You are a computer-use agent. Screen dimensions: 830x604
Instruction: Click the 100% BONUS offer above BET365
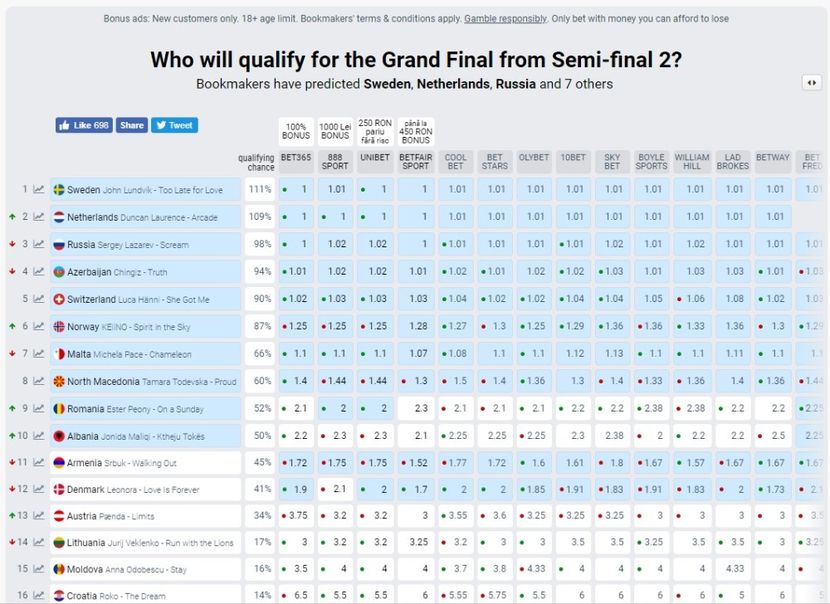296,130
